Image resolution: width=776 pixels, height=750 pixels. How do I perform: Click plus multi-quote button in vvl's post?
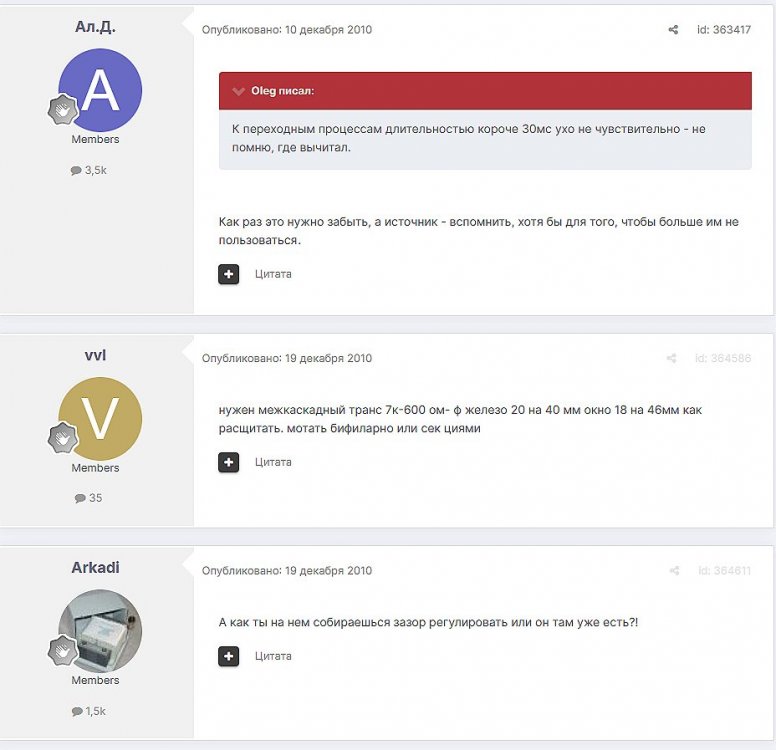pyautogui.click(x=229, y=462)
